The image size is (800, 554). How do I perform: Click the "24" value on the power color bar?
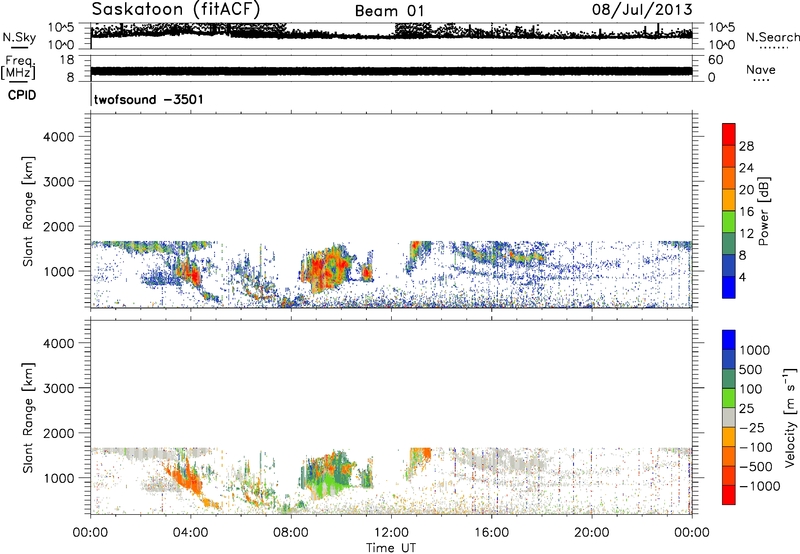(746, 168)
